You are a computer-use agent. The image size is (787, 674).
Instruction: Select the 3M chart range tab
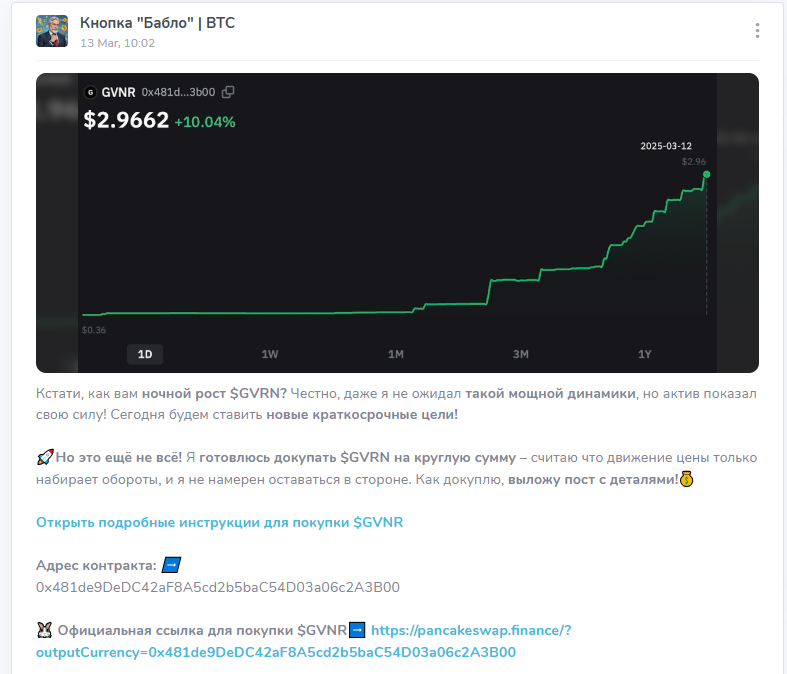pos(520,354)
